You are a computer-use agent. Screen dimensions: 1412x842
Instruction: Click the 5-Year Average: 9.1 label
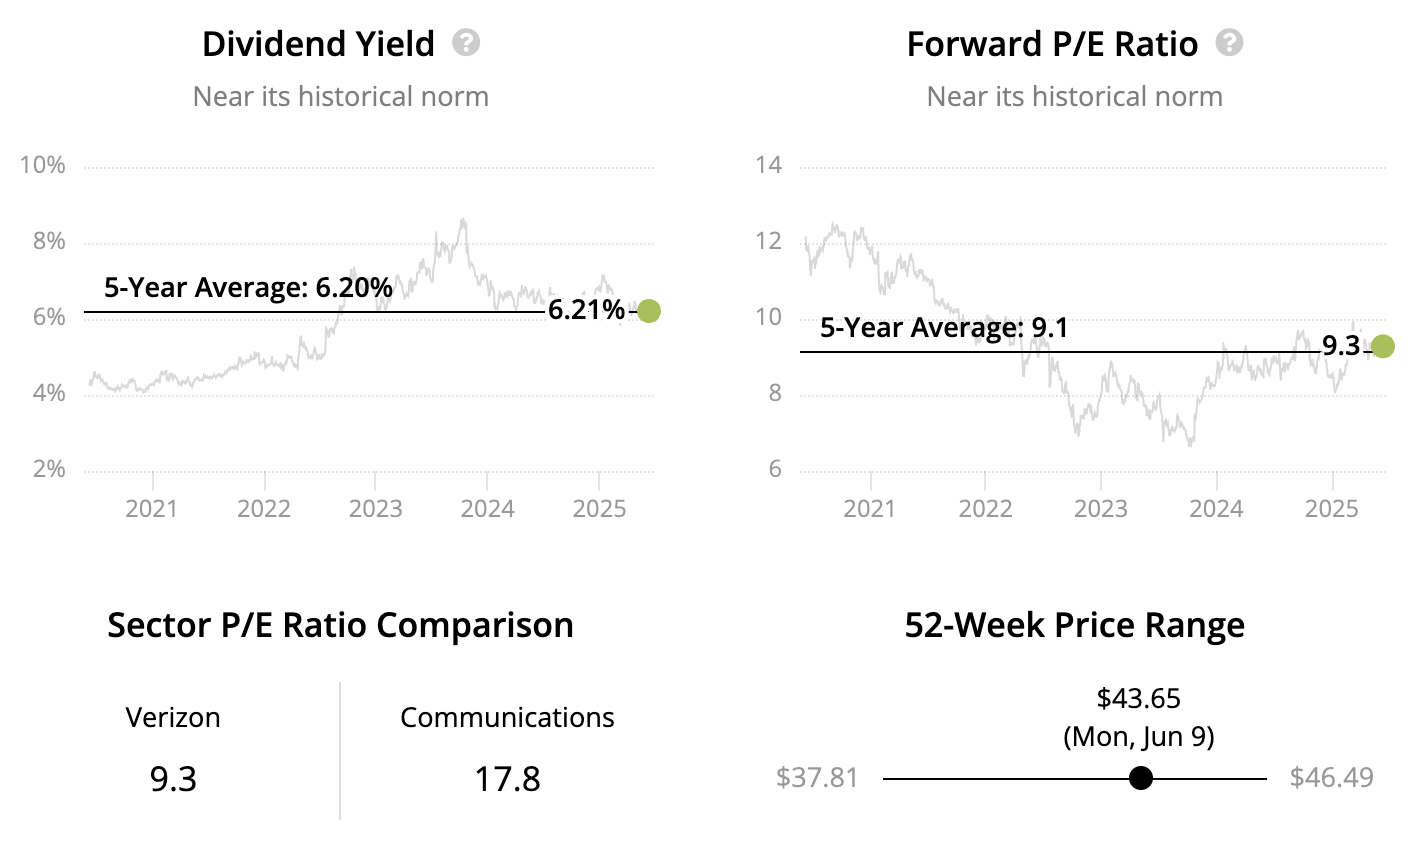click(943, 328)
